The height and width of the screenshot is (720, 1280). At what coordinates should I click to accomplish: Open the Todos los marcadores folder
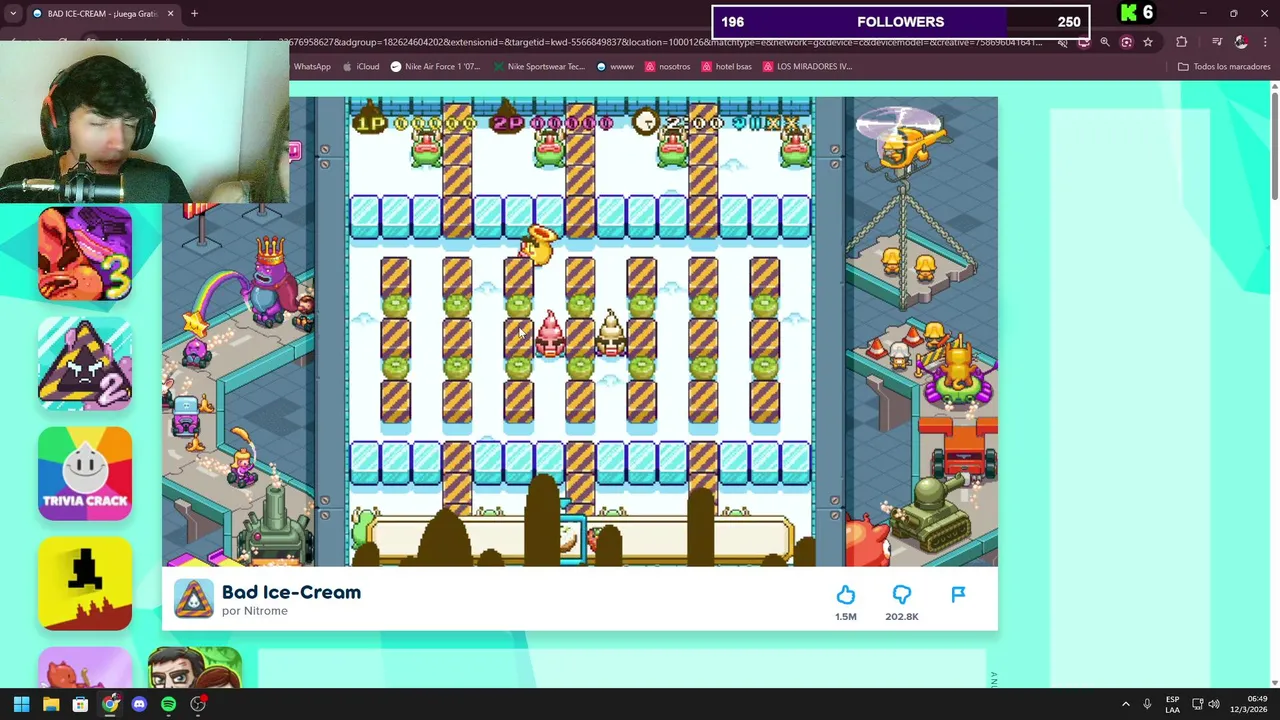[x=1224, y=67]
